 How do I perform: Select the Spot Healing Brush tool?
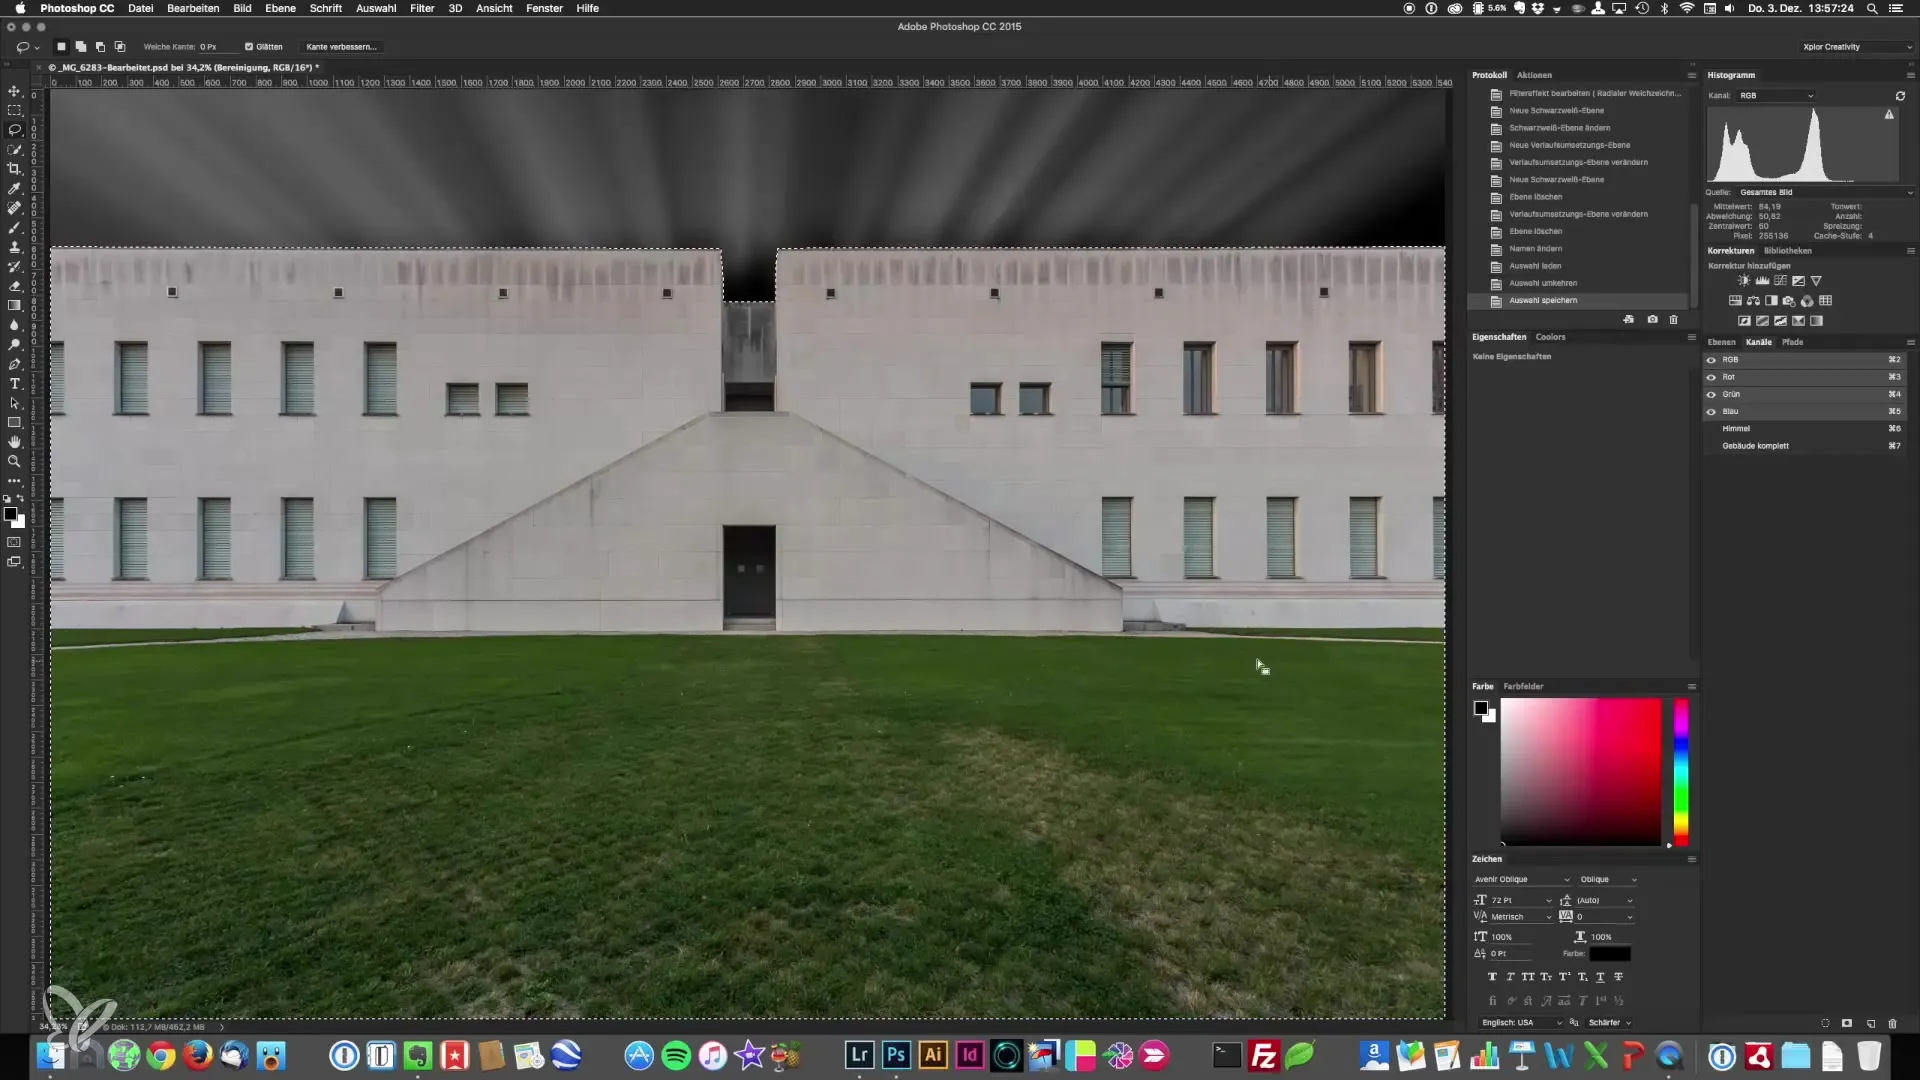[x=14, y=208]
